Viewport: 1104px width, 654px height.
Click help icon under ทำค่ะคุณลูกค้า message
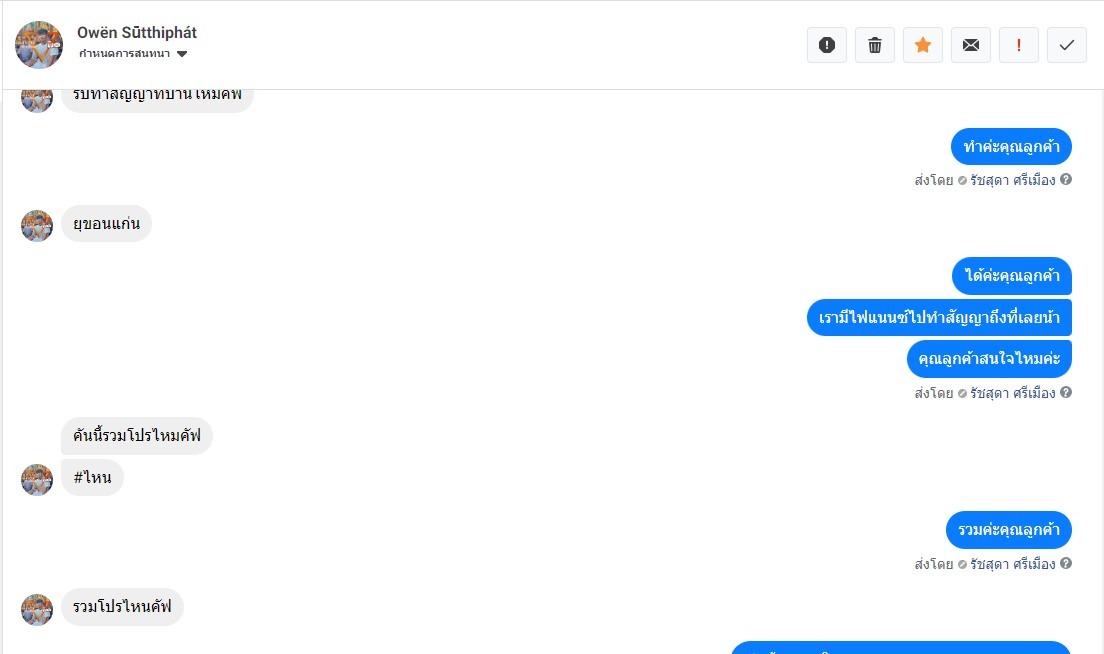pyautogui.click(x=1066, y=180)
